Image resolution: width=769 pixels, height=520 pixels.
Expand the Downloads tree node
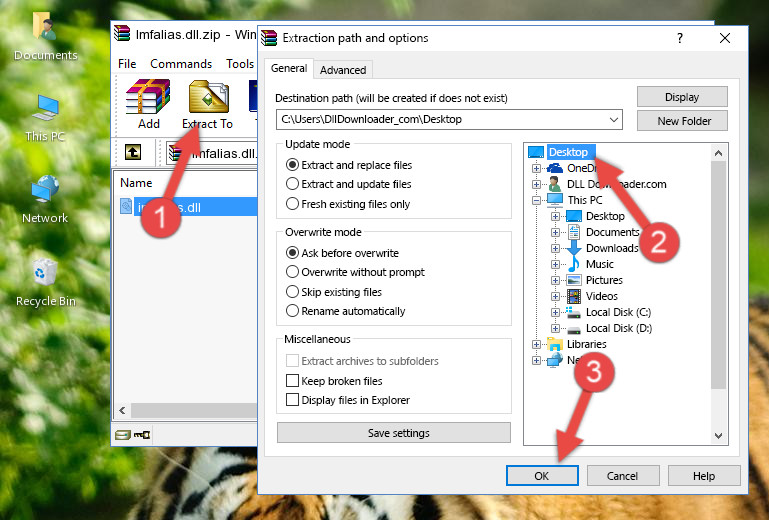pyautogui.click(x=555, y=248)
